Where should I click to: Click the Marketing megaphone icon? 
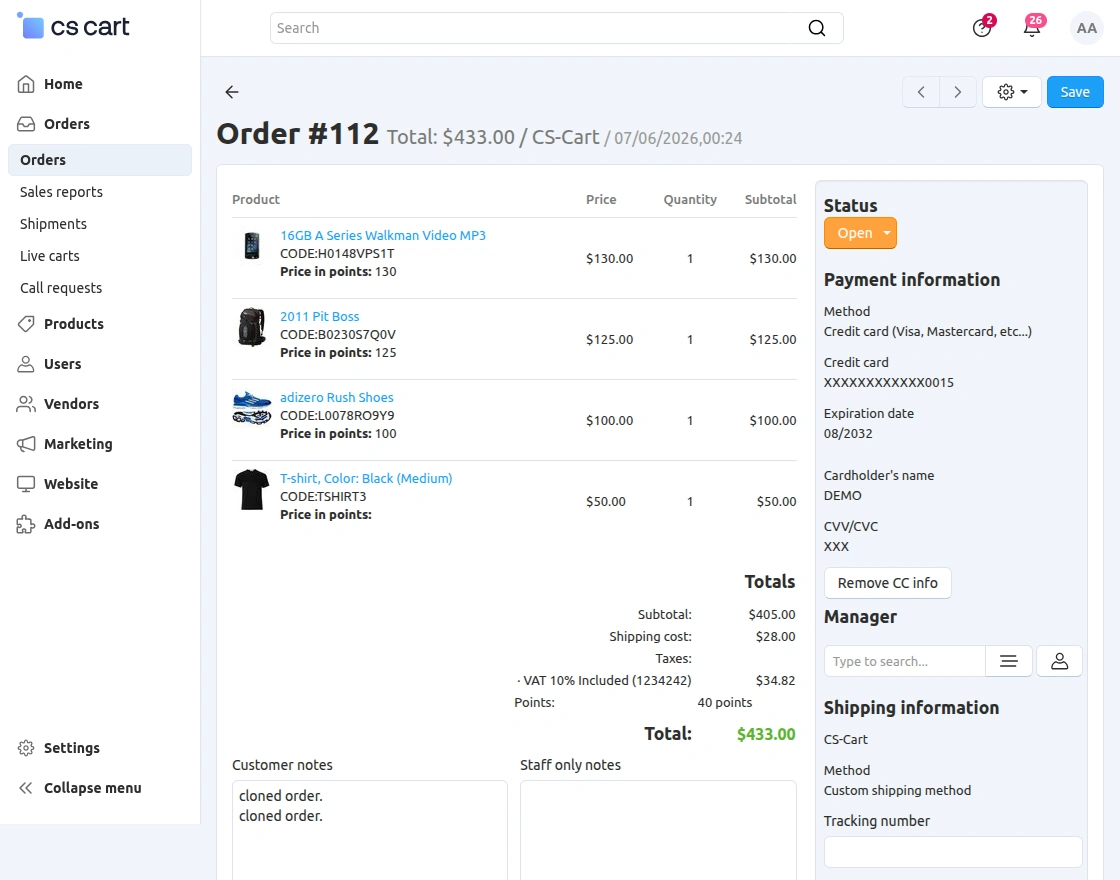26,444
